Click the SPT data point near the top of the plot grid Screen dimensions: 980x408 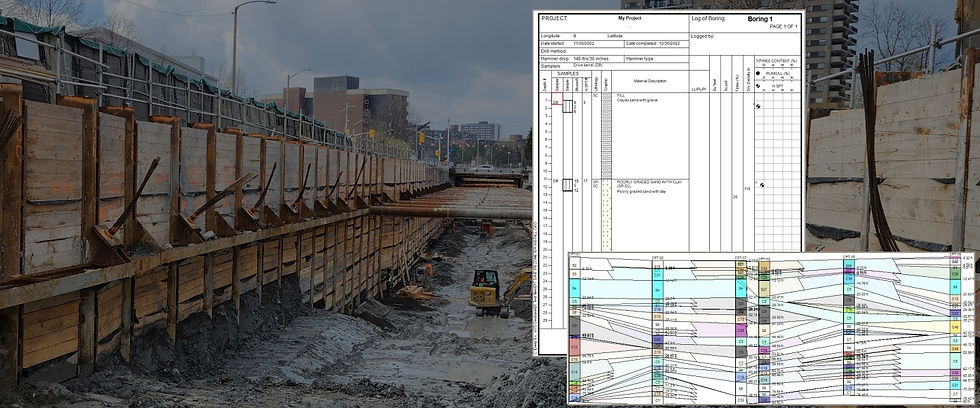click(x=758, y=106)
